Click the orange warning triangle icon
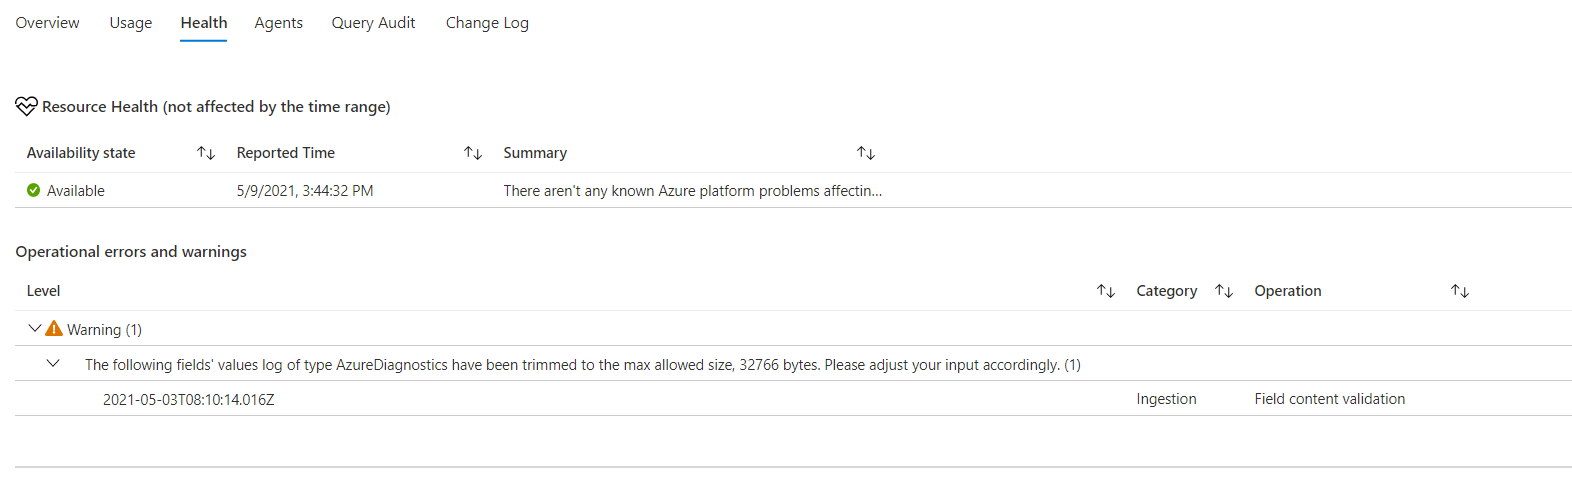1572x503 pixels. click(x=54, y=329)
